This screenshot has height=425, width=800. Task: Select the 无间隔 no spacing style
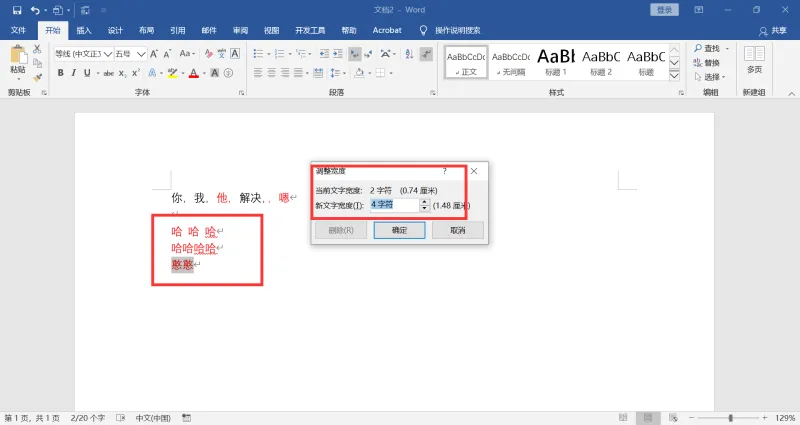(x=511, y=62)
